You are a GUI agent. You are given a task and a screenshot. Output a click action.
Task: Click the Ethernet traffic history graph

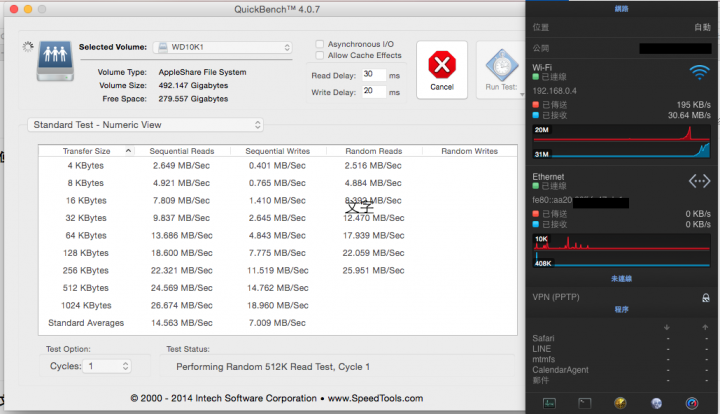coord(621,251)
